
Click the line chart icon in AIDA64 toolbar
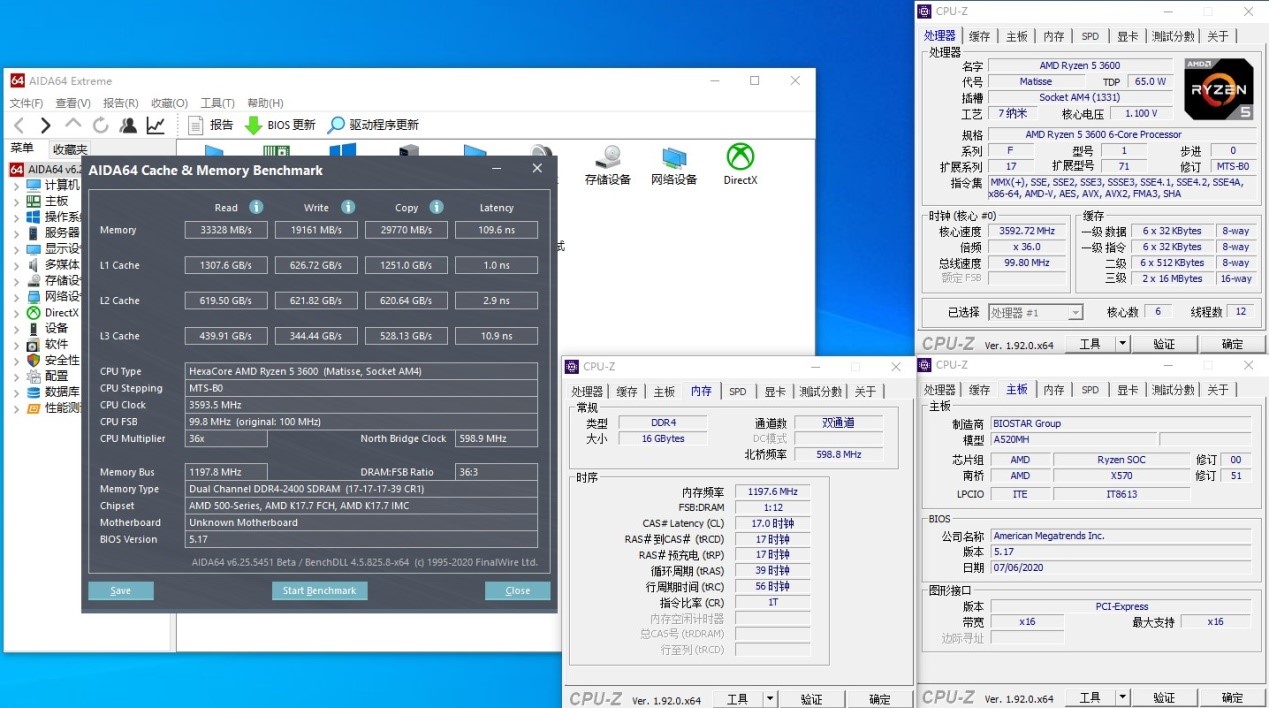click(x=155, y=125)
